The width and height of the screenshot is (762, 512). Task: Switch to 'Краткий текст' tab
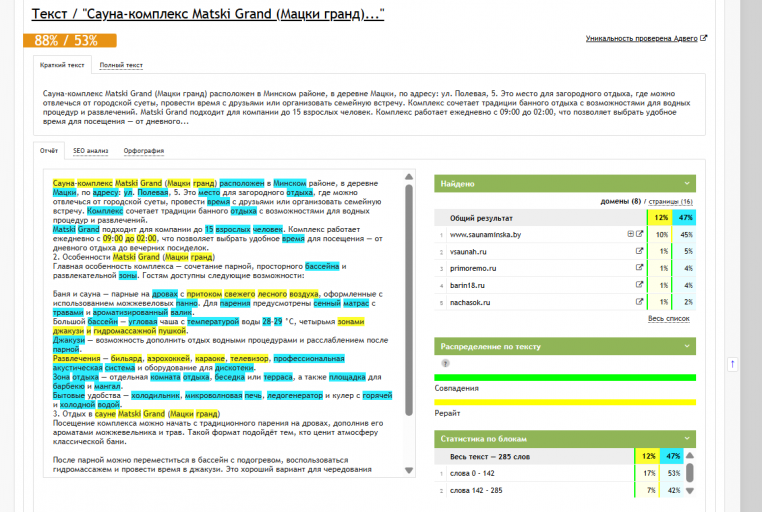(x=62, y=65)
